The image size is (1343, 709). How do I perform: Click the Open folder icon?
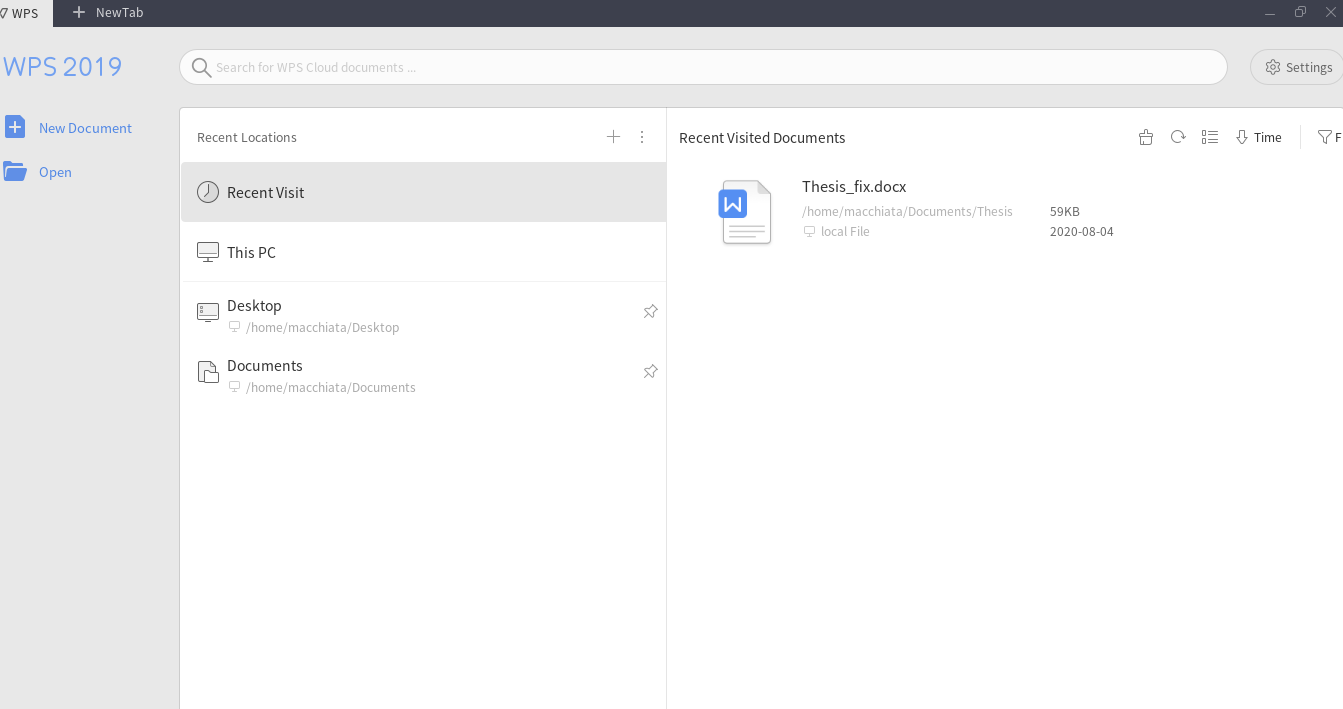pyautogui.click(x=15, y=171)
